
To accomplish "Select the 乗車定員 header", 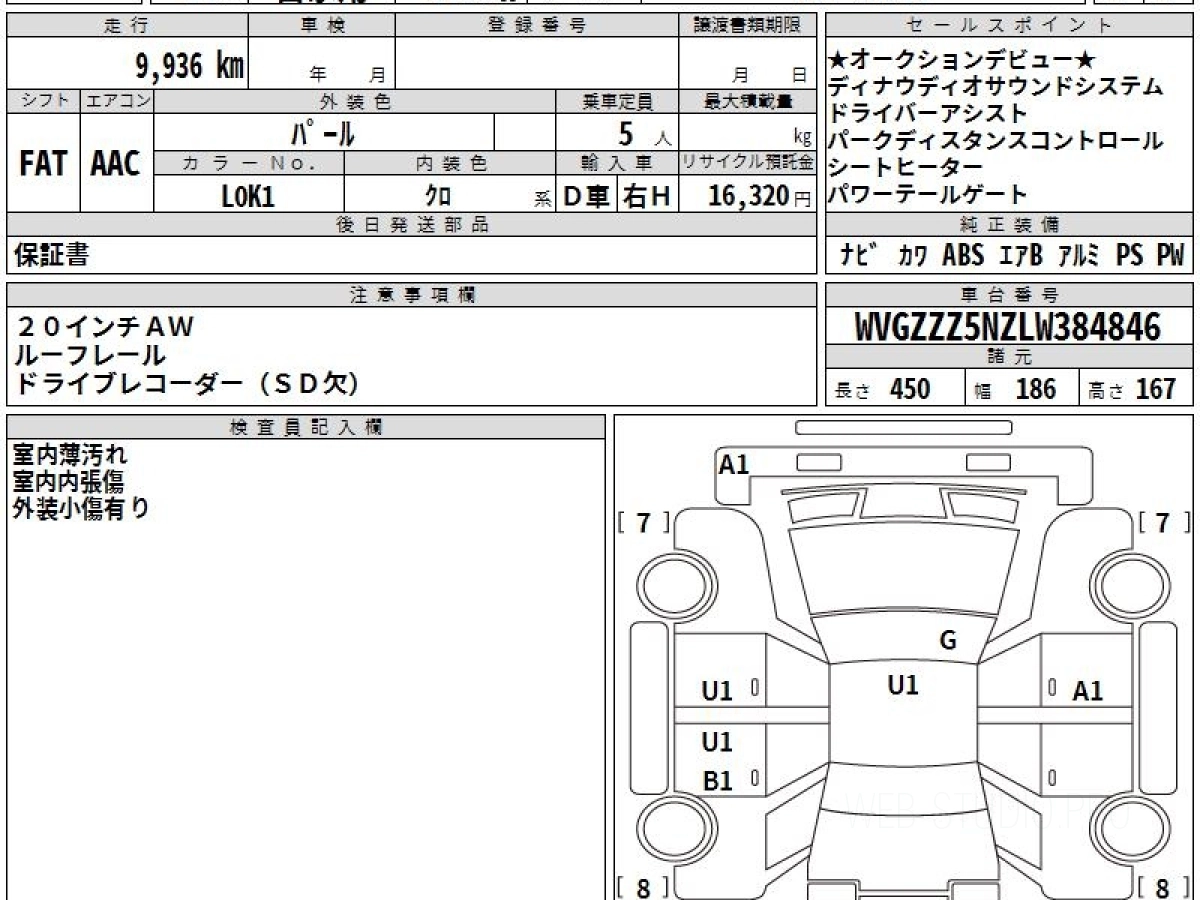I will click(x=618, y=101).
